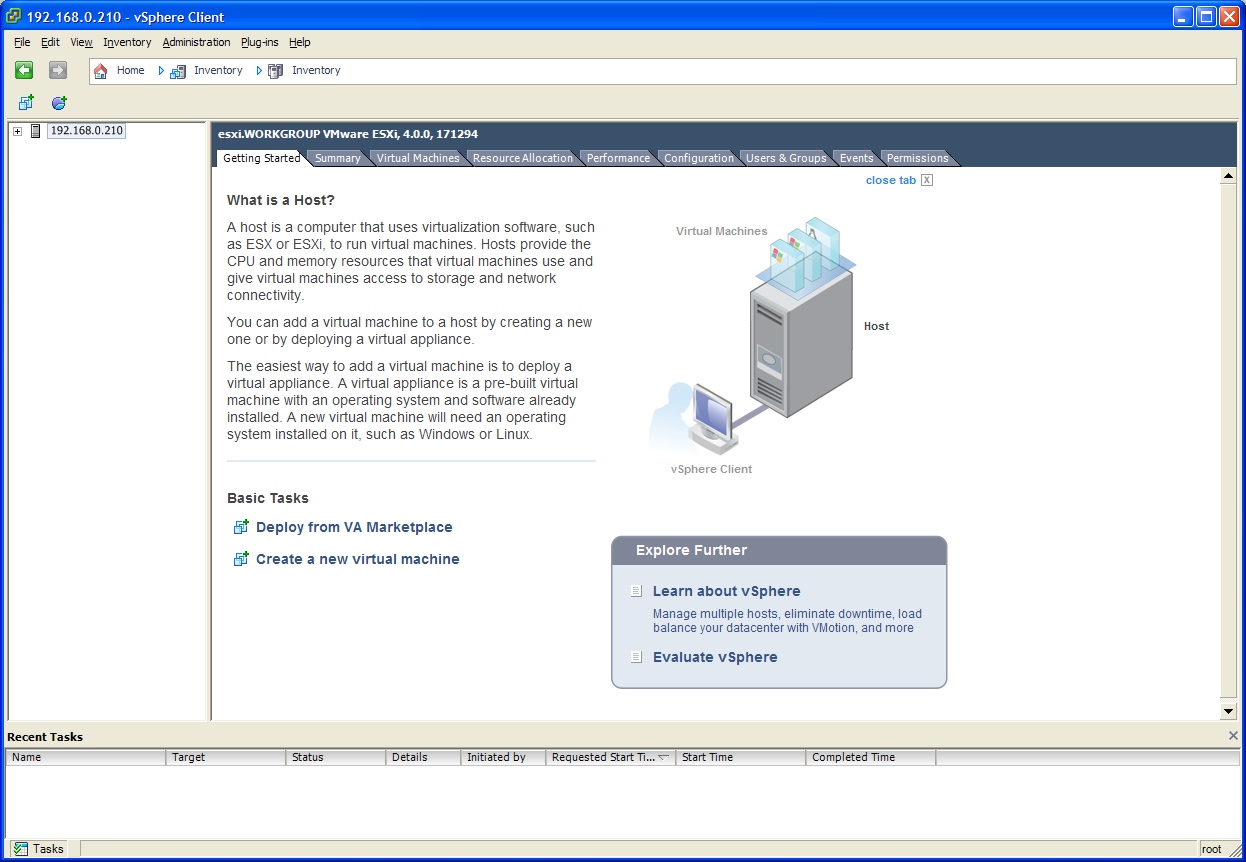Image resolution: width=1246 pixels, height=862 pixels.
Task: Select the host server icon in tree
Action: (x=36, y=131)
